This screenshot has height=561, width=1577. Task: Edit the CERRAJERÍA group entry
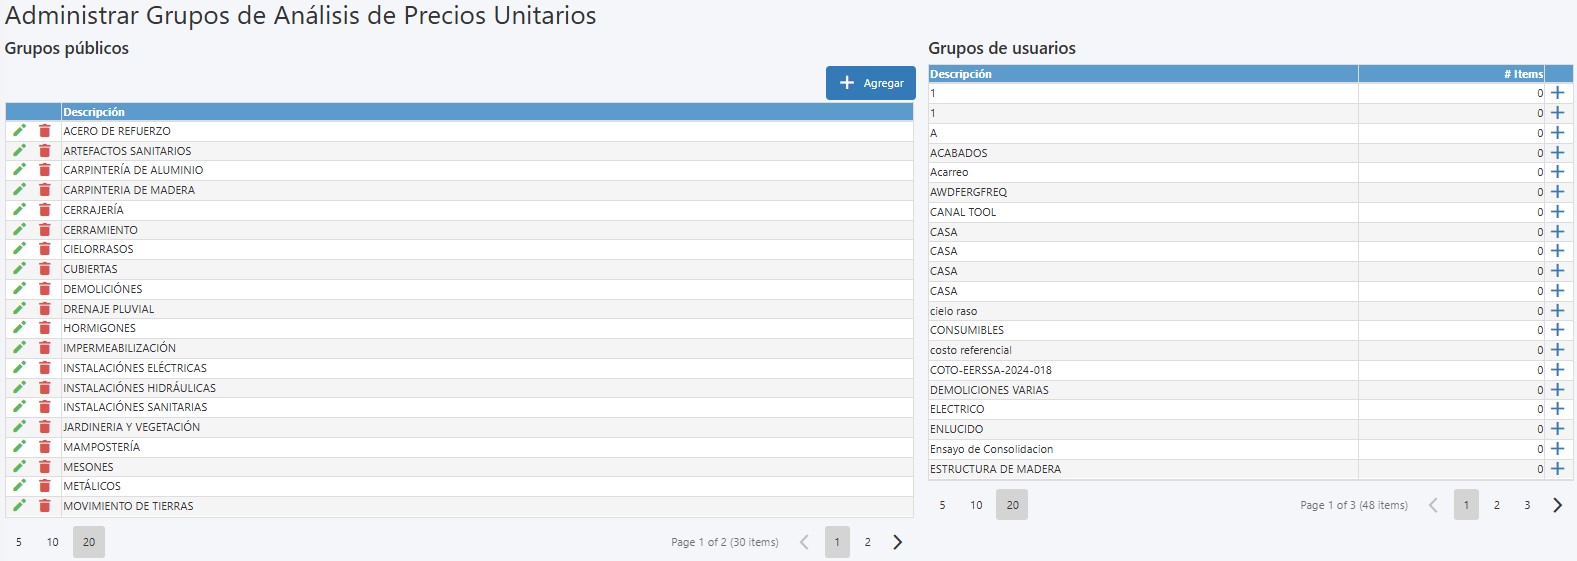click(19, 210)
